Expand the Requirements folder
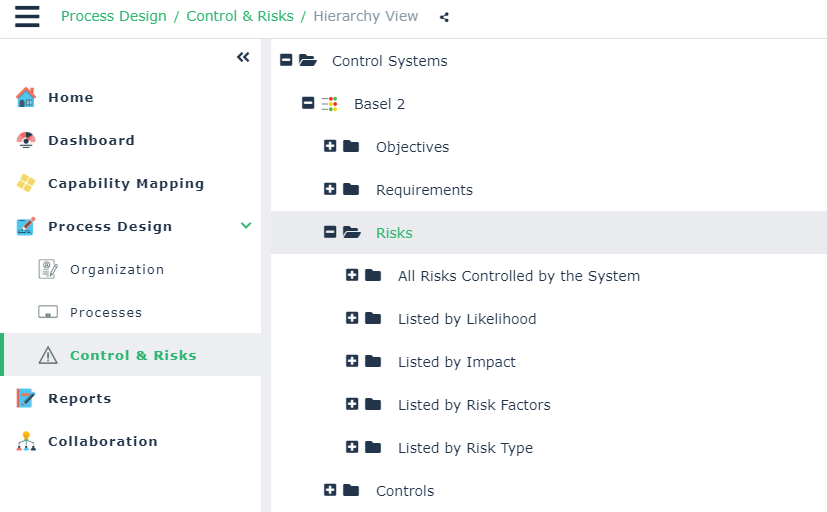This screenshot has width=827, height=512. [x=330, y=190]
